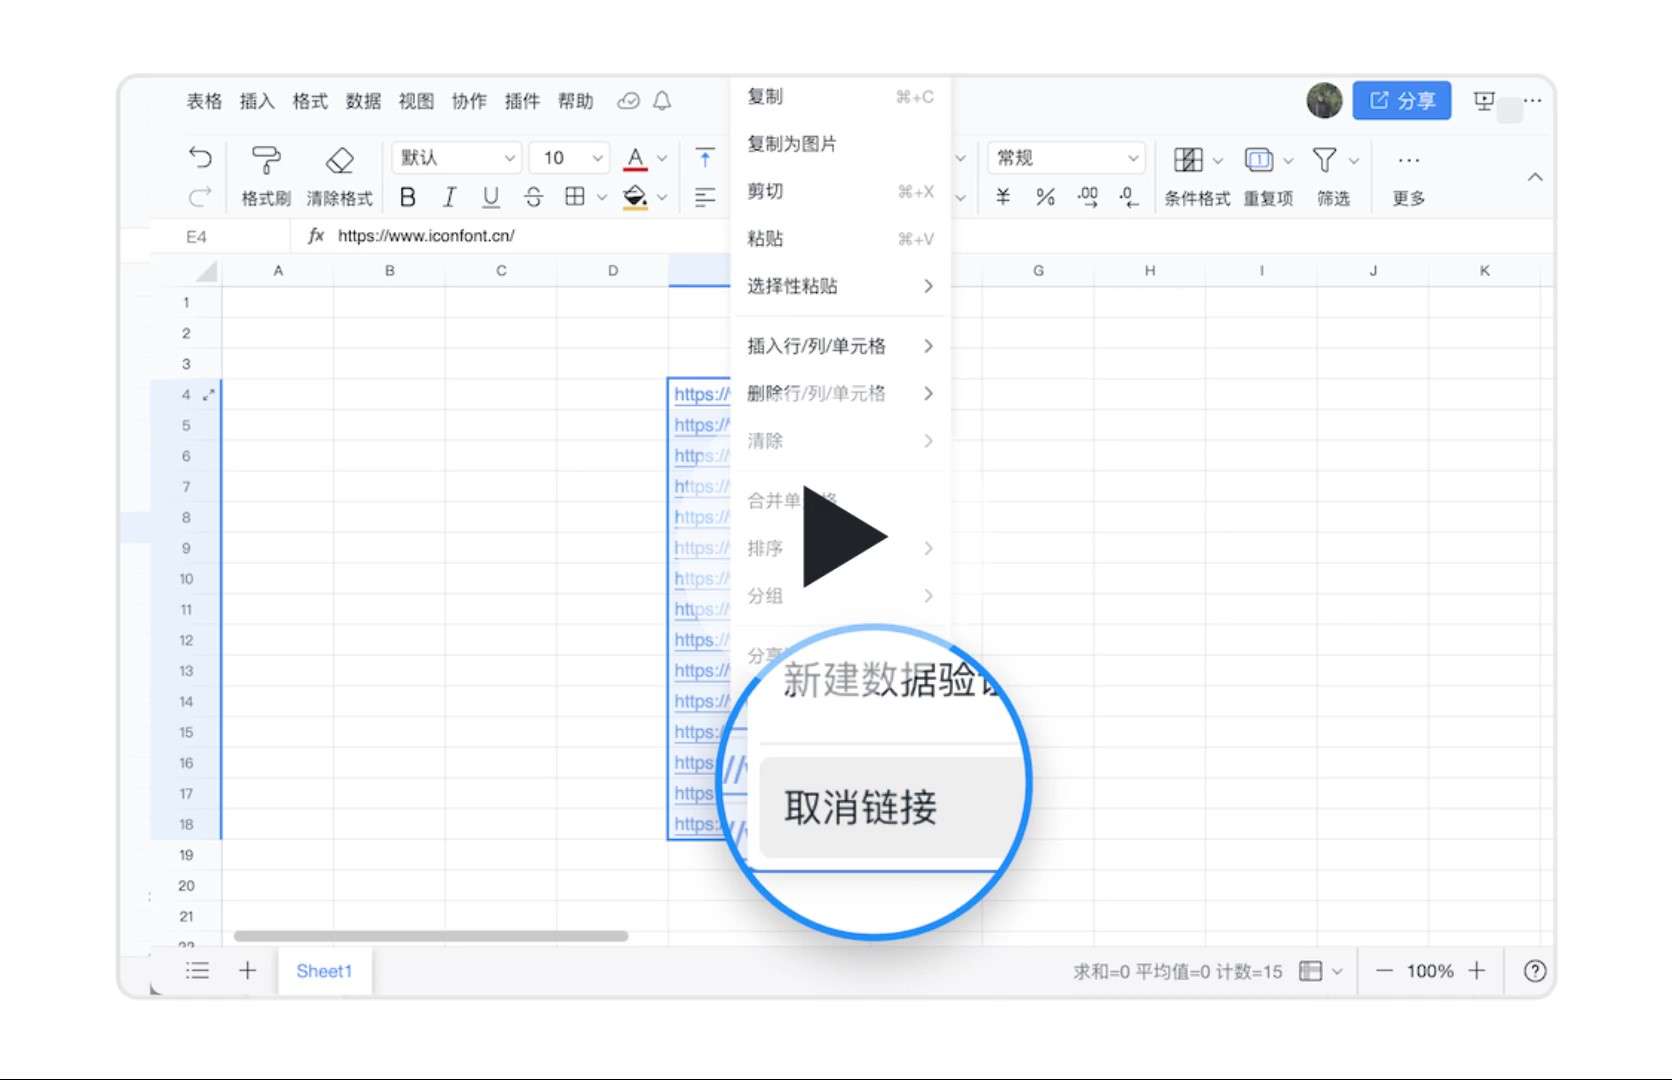Expand the 选择性粘贴 submenu
This screenshot has height=1080, width=1672.
(x=840, y=286)
